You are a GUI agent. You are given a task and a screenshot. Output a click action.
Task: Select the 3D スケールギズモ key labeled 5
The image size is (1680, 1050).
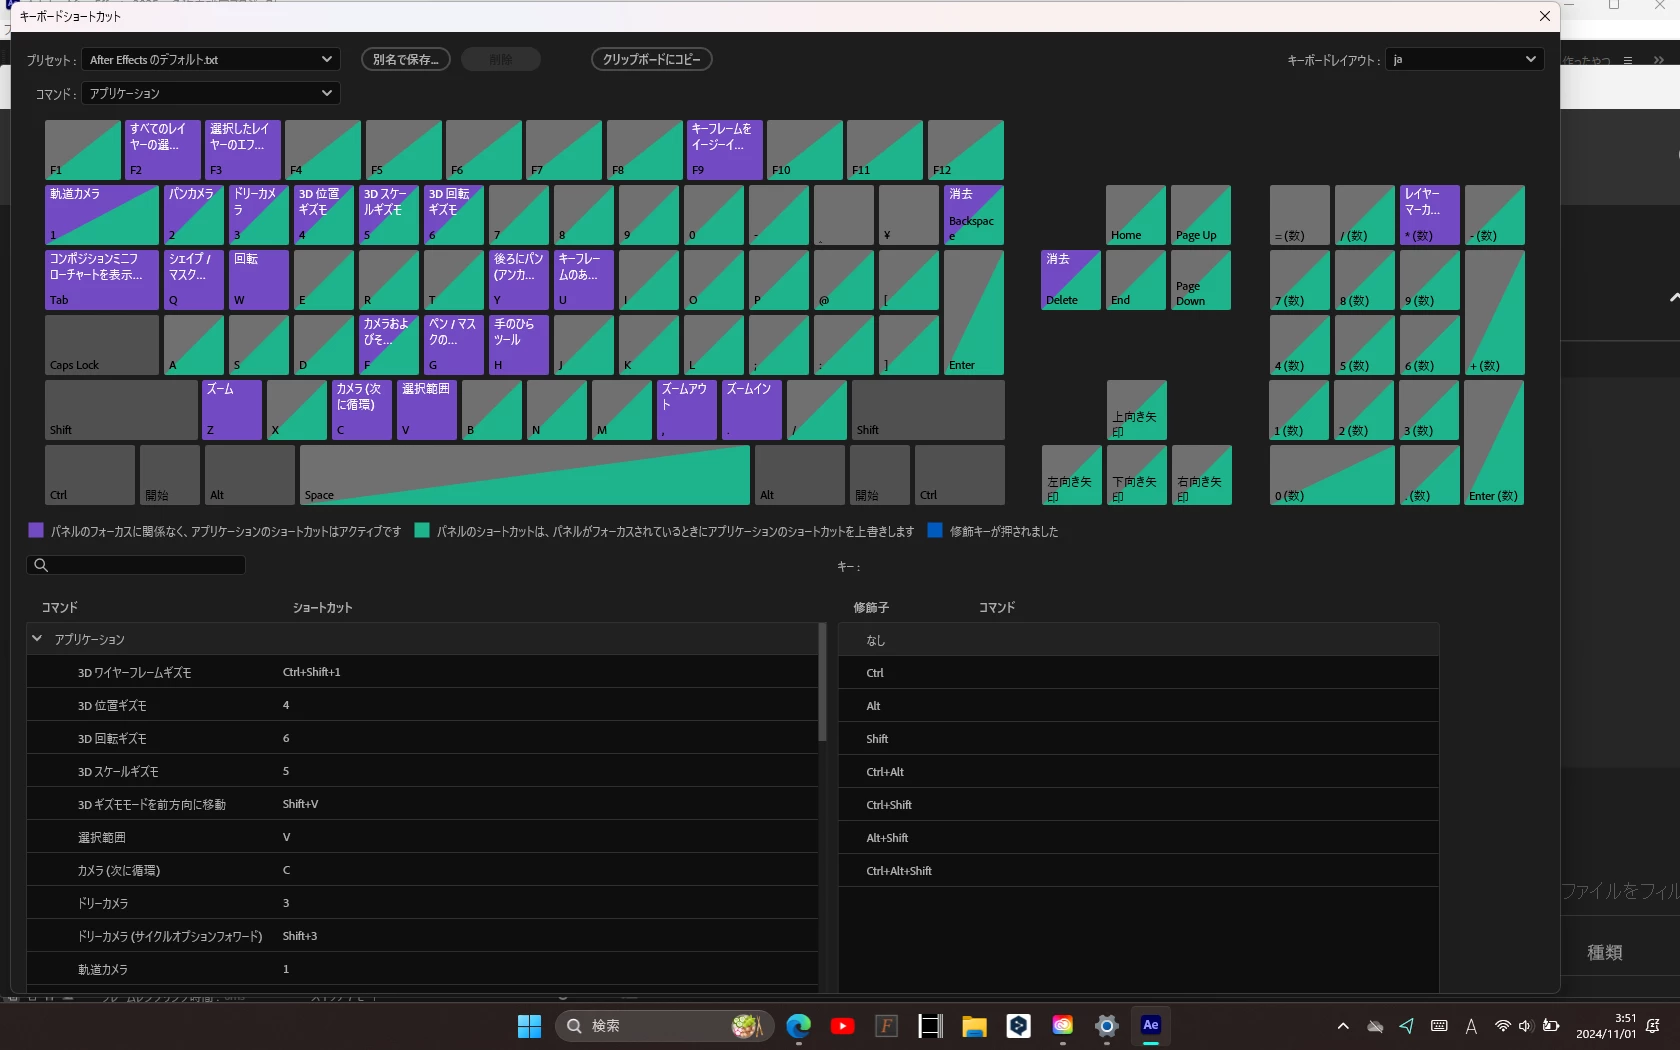pyautogui.click(x=389, y=215)
